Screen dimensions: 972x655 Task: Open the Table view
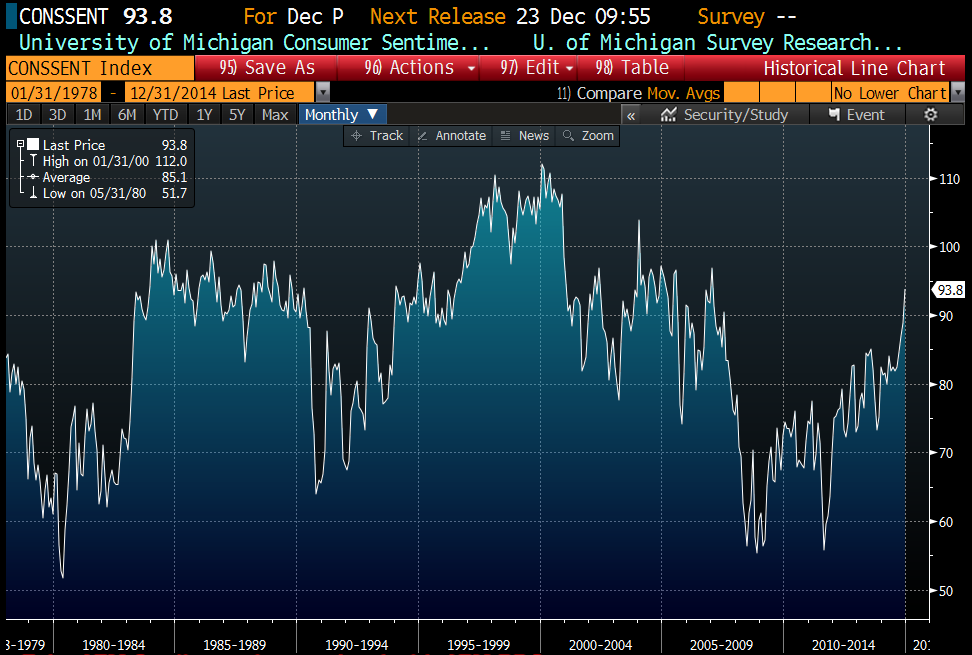pos(632,68)
